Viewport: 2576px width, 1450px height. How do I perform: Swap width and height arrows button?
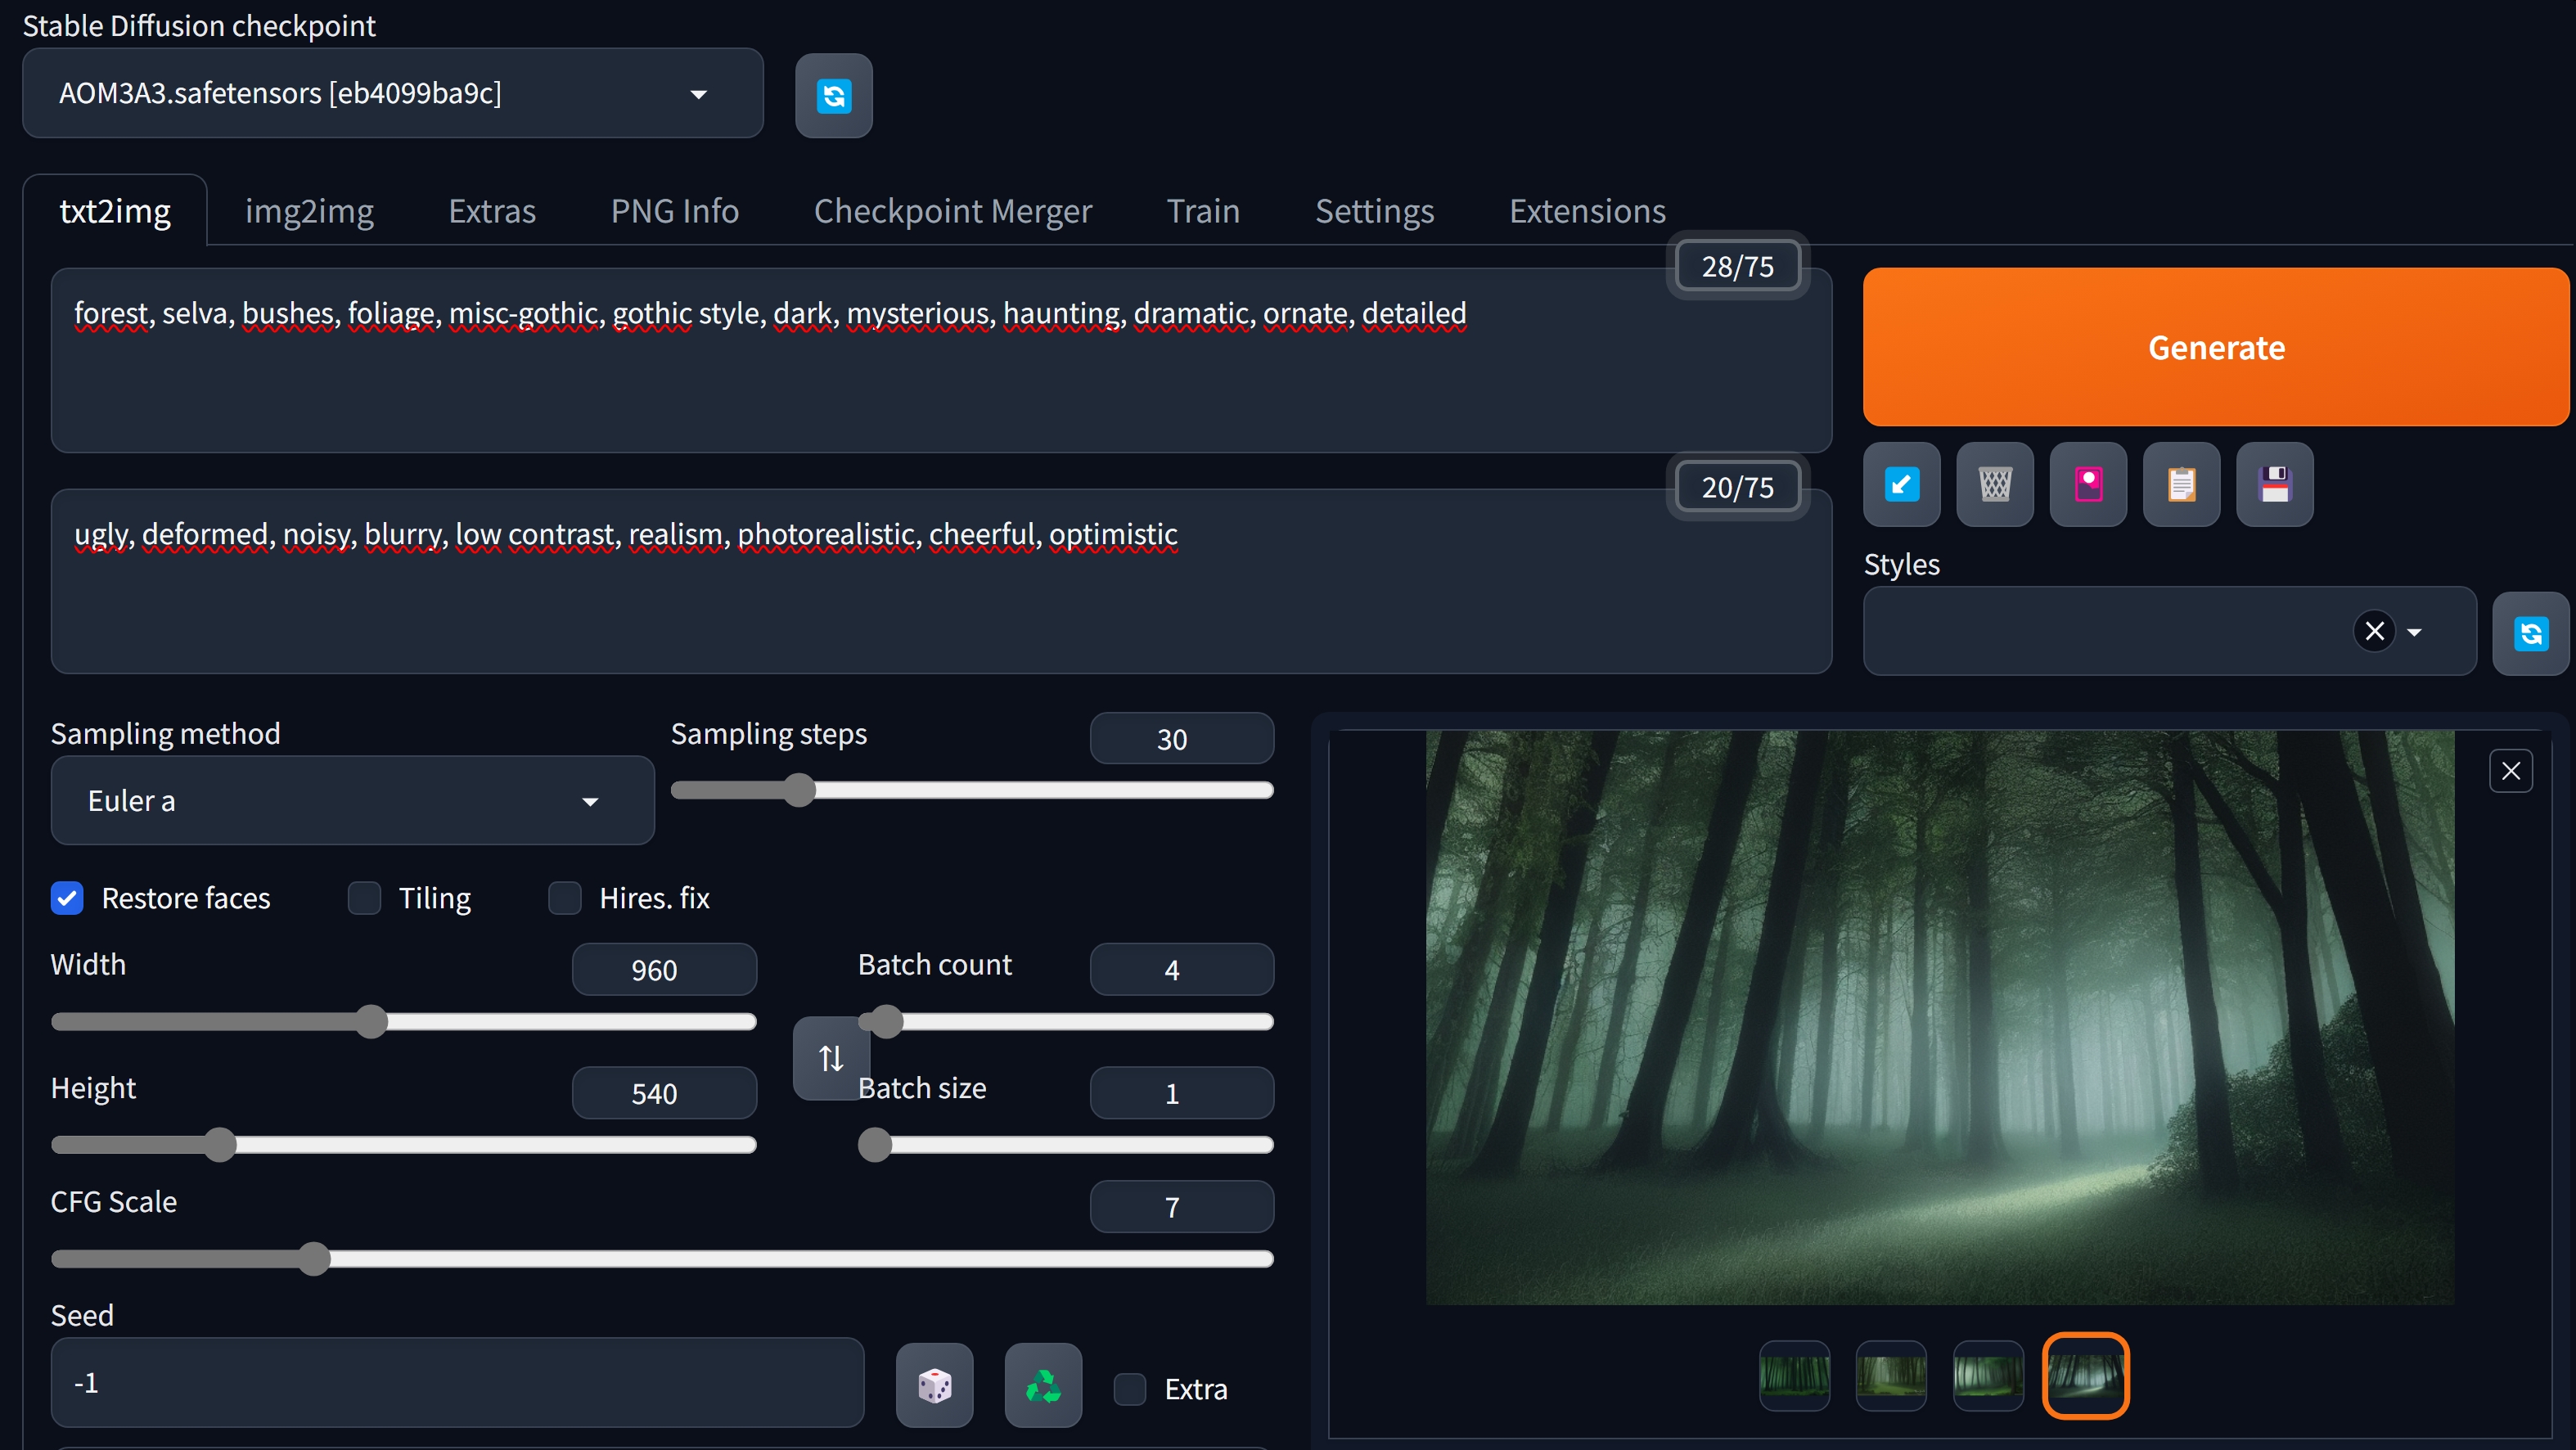pyautogui.click(x=831, y=1058)
